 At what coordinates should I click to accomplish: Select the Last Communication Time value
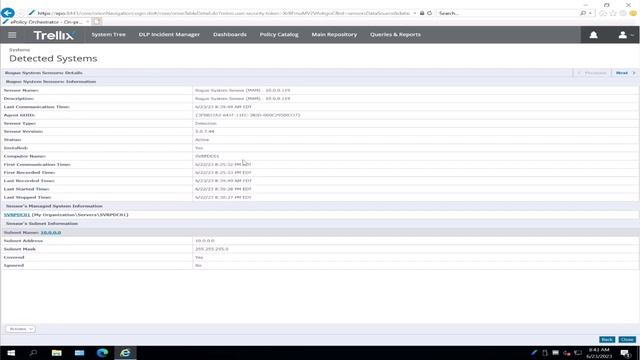[x=223, y=107]
